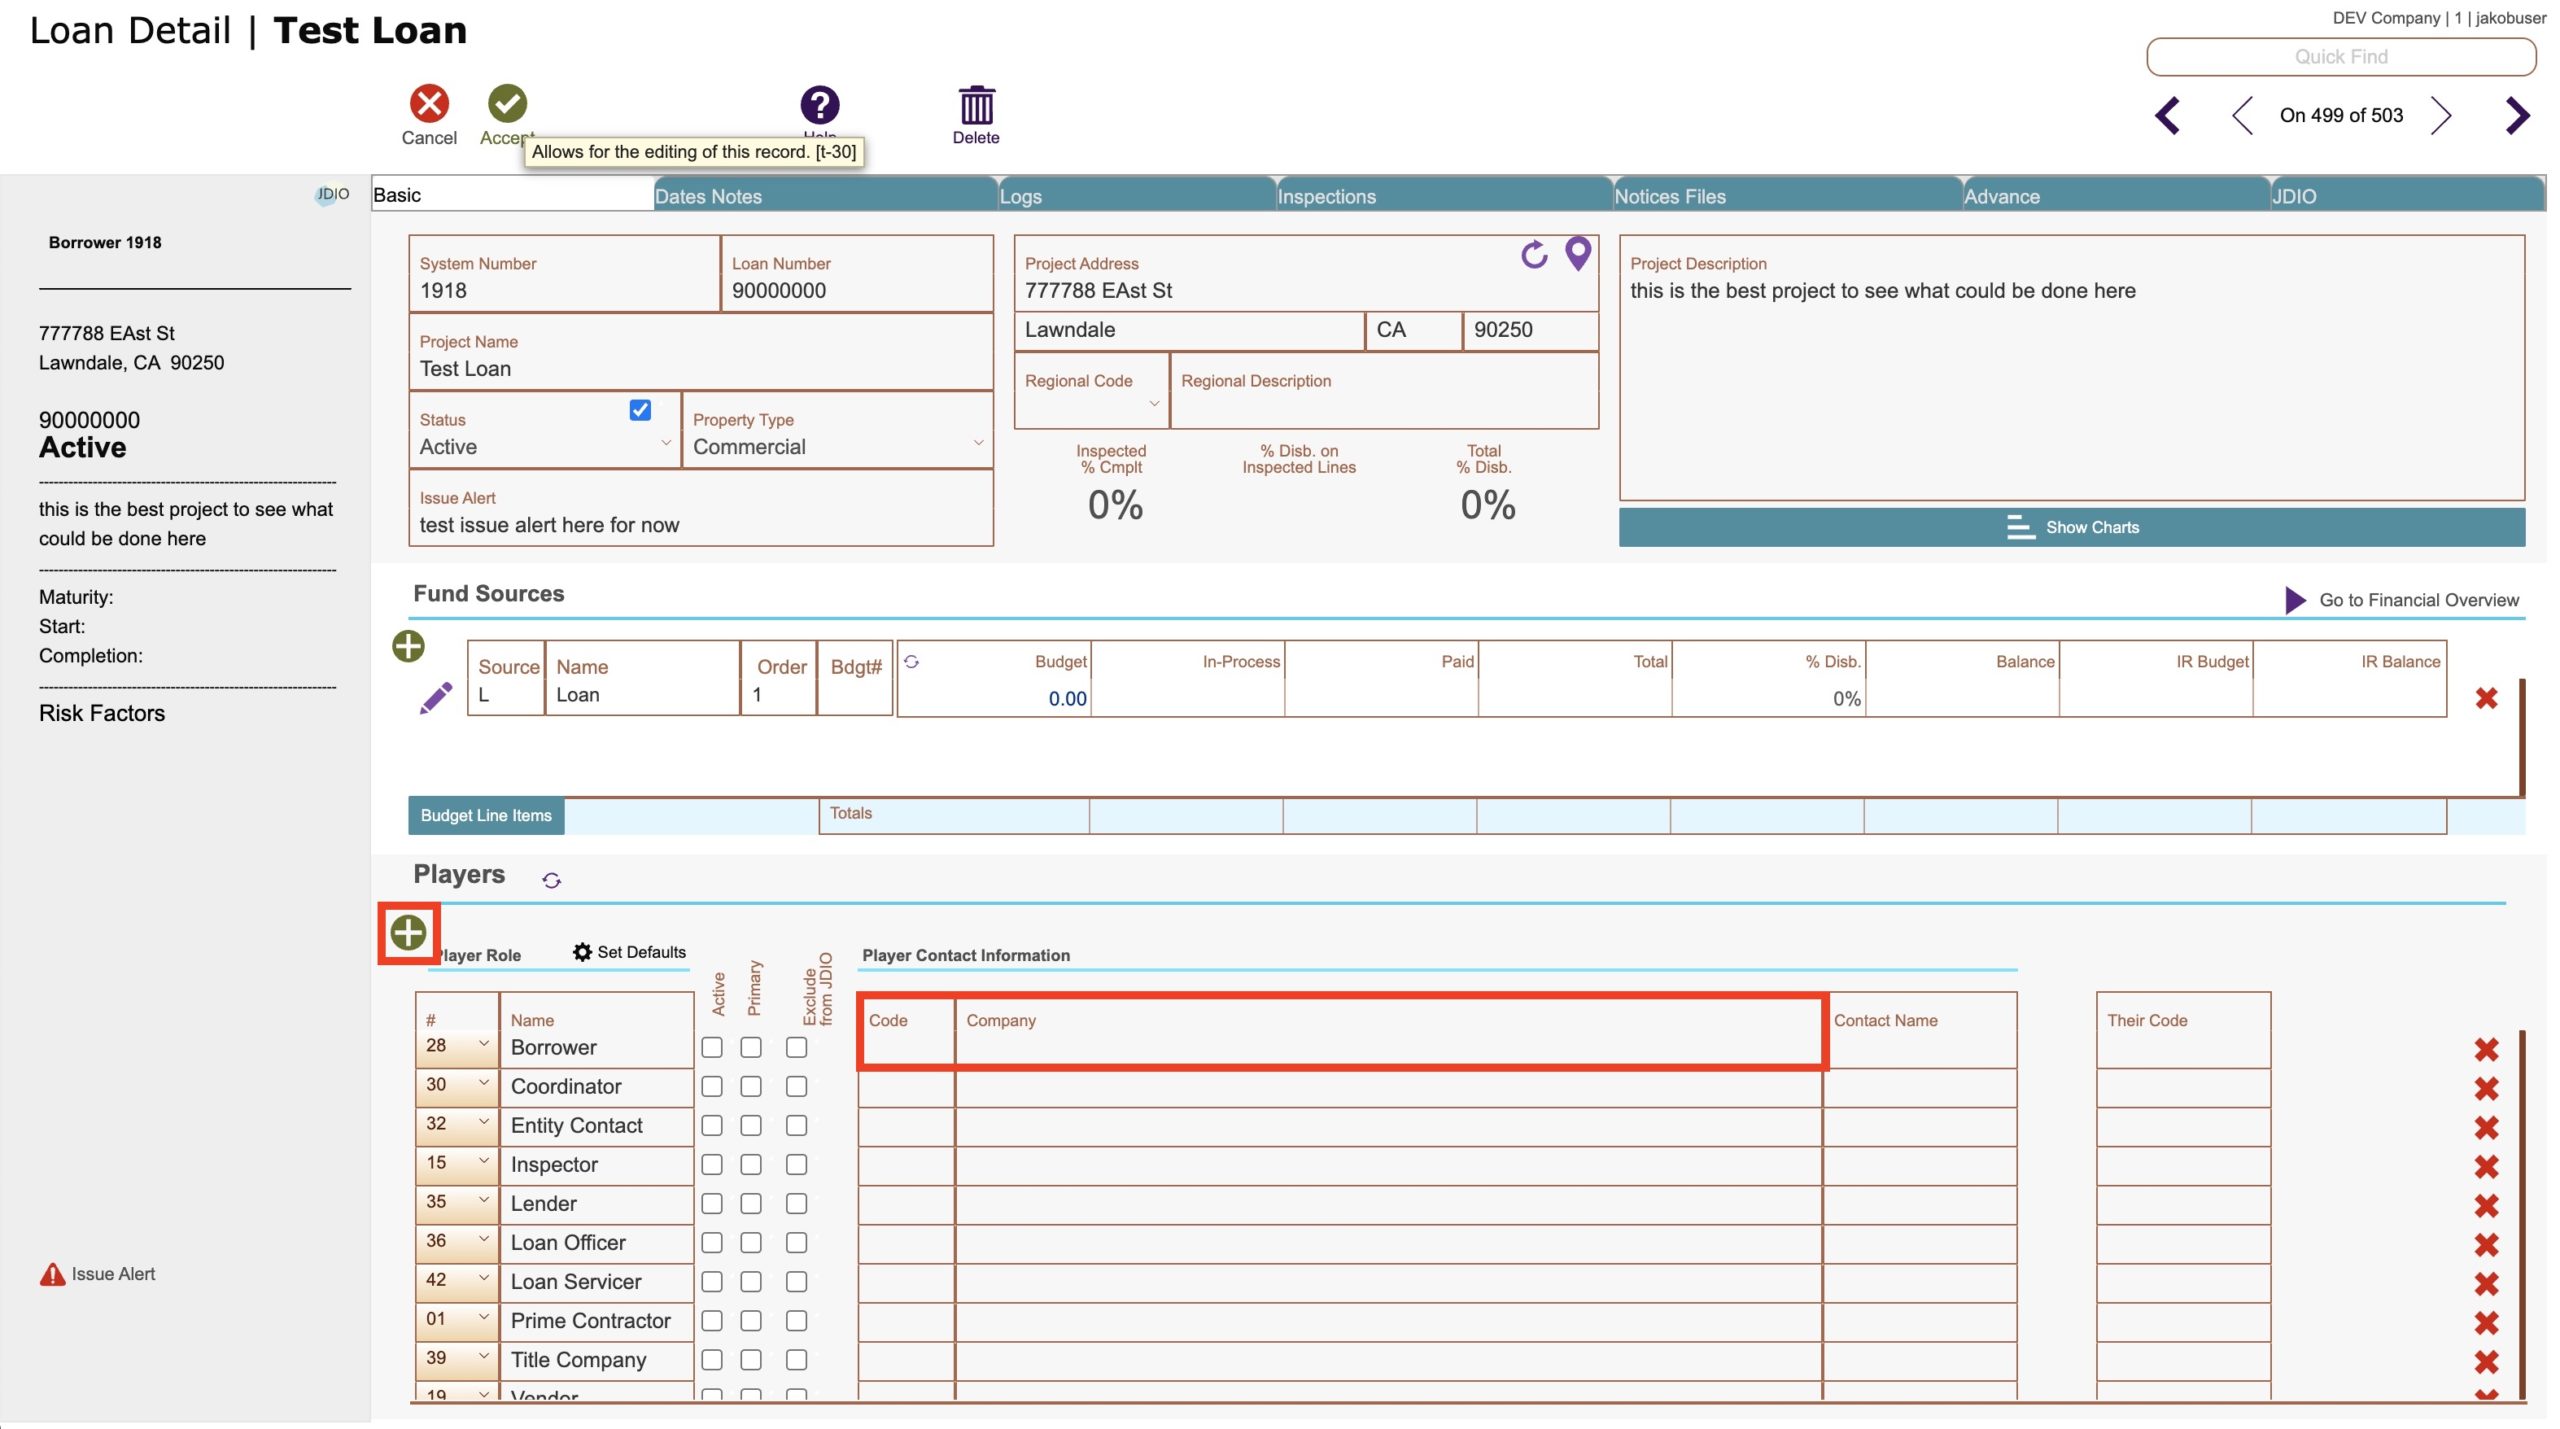Delete the Borrower player row
The height and width of the screenshot is (1429, 2560).
click(x=2486, y=1049)
